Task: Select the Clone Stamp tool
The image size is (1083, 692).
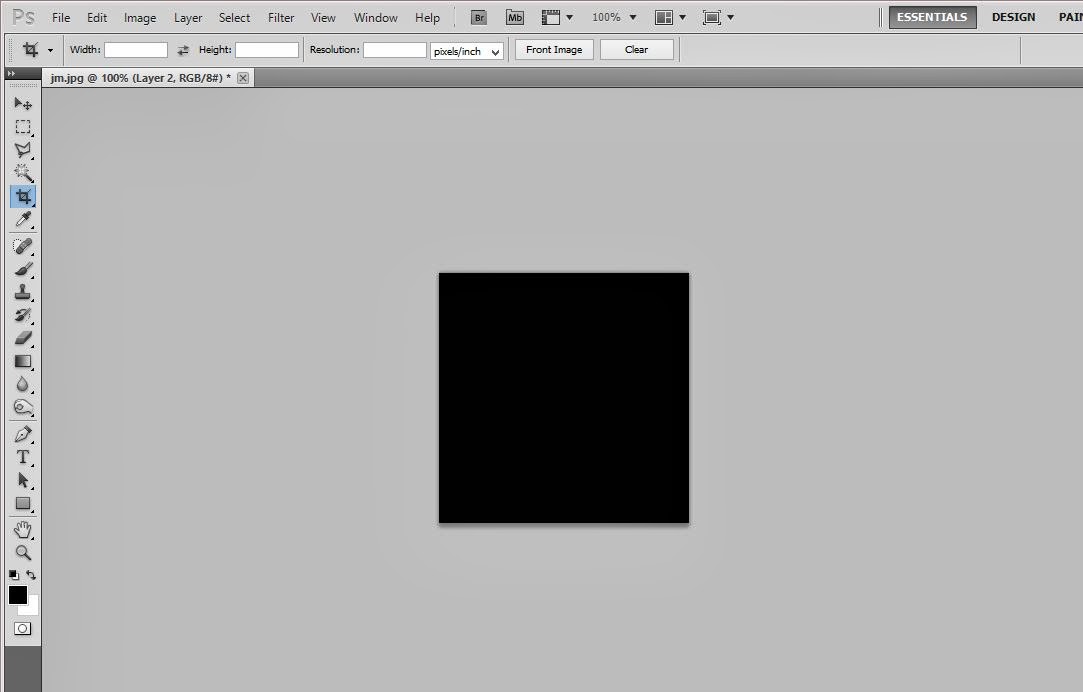Action: [x=23, y=292]
